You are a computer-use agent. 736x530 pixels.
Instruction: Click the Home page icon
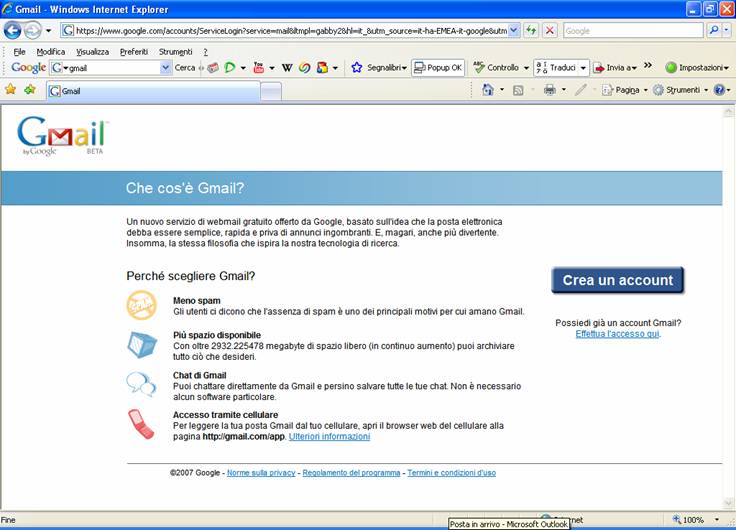[488, 89]
